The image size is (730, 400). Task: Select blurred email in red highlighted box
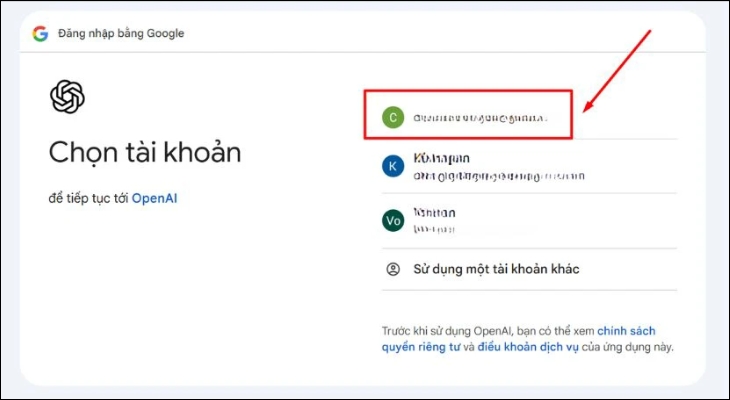(x=480, y=117)
